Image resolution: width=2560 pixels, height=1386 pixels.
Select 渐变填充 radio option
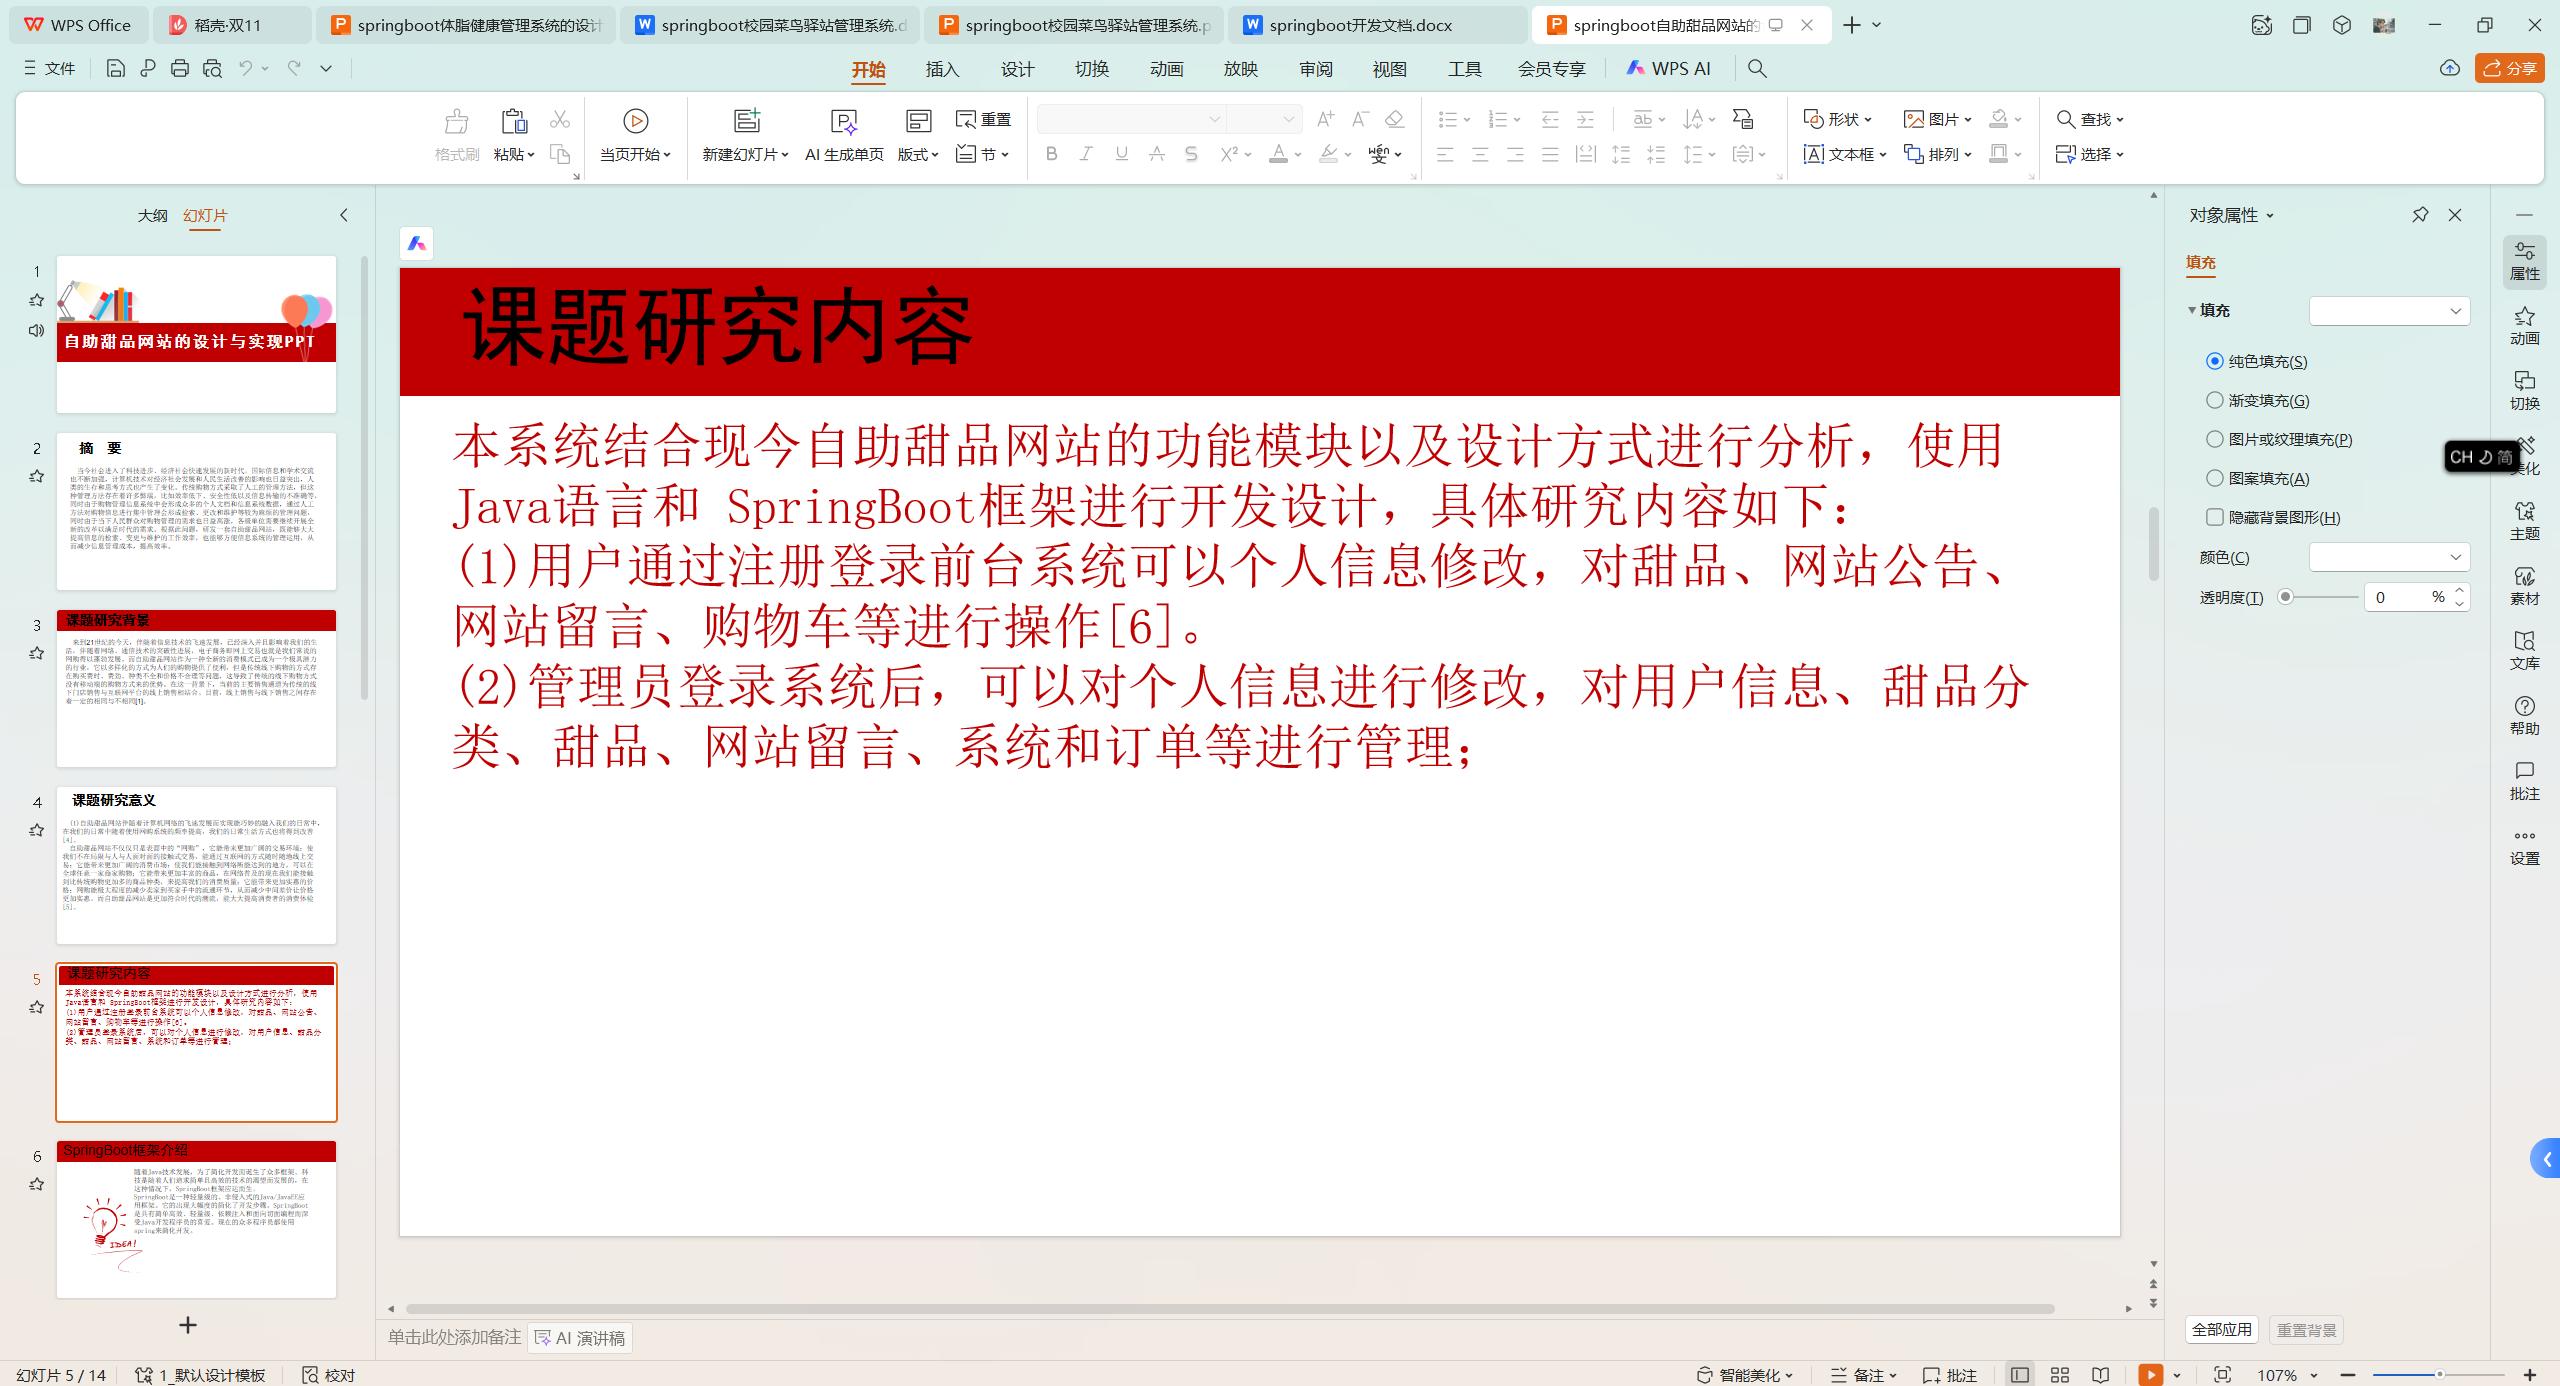(x=2215, y=400)
